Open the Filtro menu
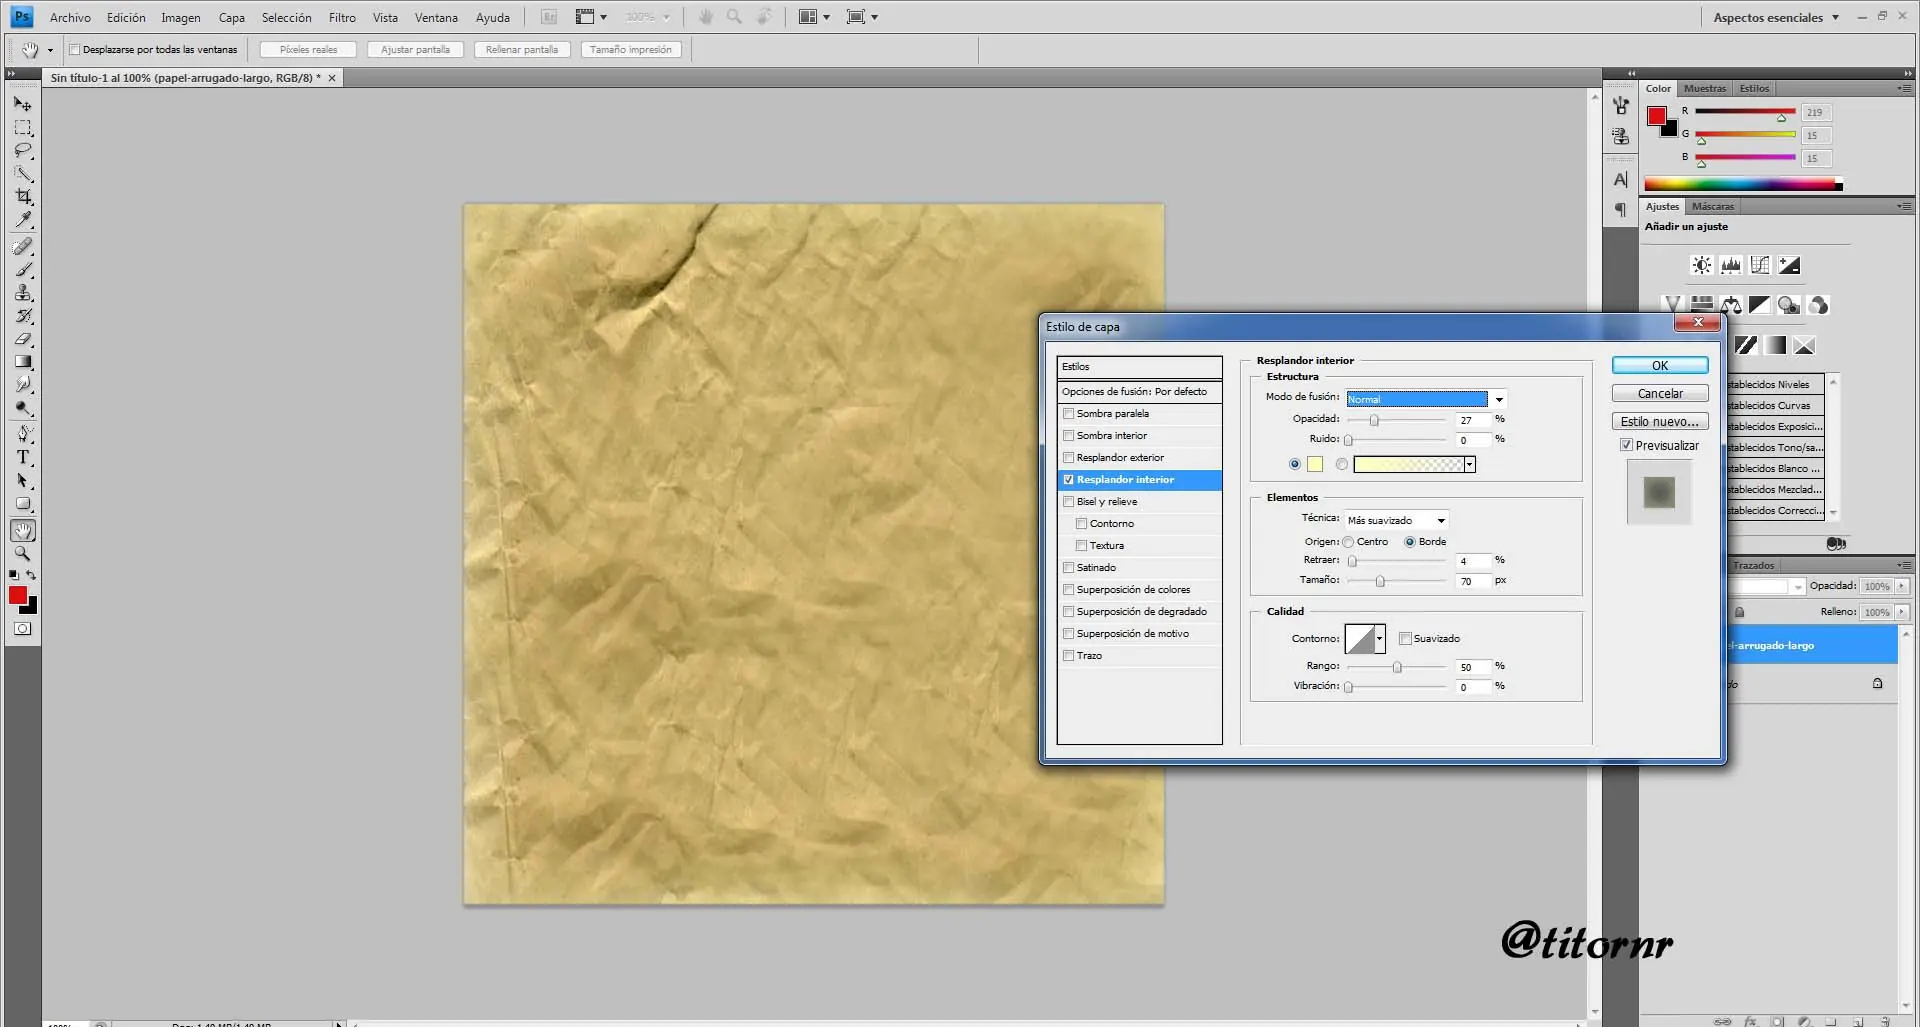This screenshot has height=1027, width=1920. click(x=342, y=17)
